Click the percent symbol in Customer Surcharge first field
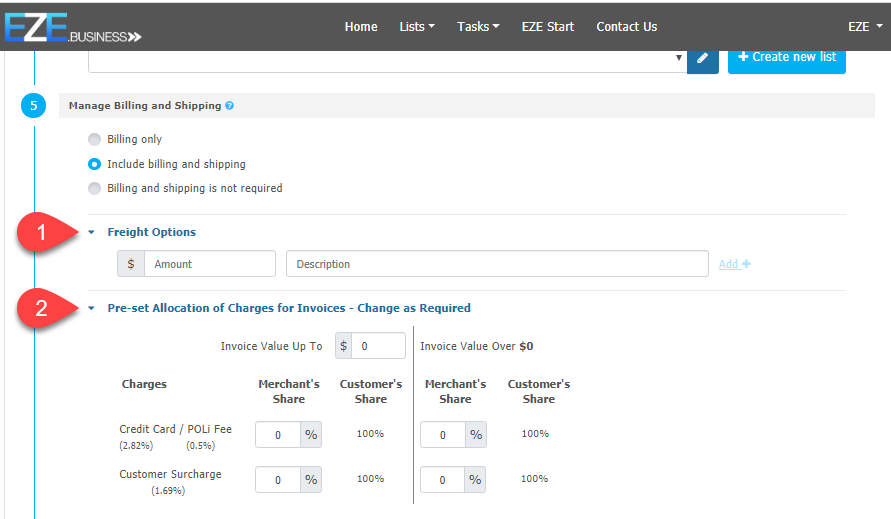891x519 pixels. tap(311, 479)
